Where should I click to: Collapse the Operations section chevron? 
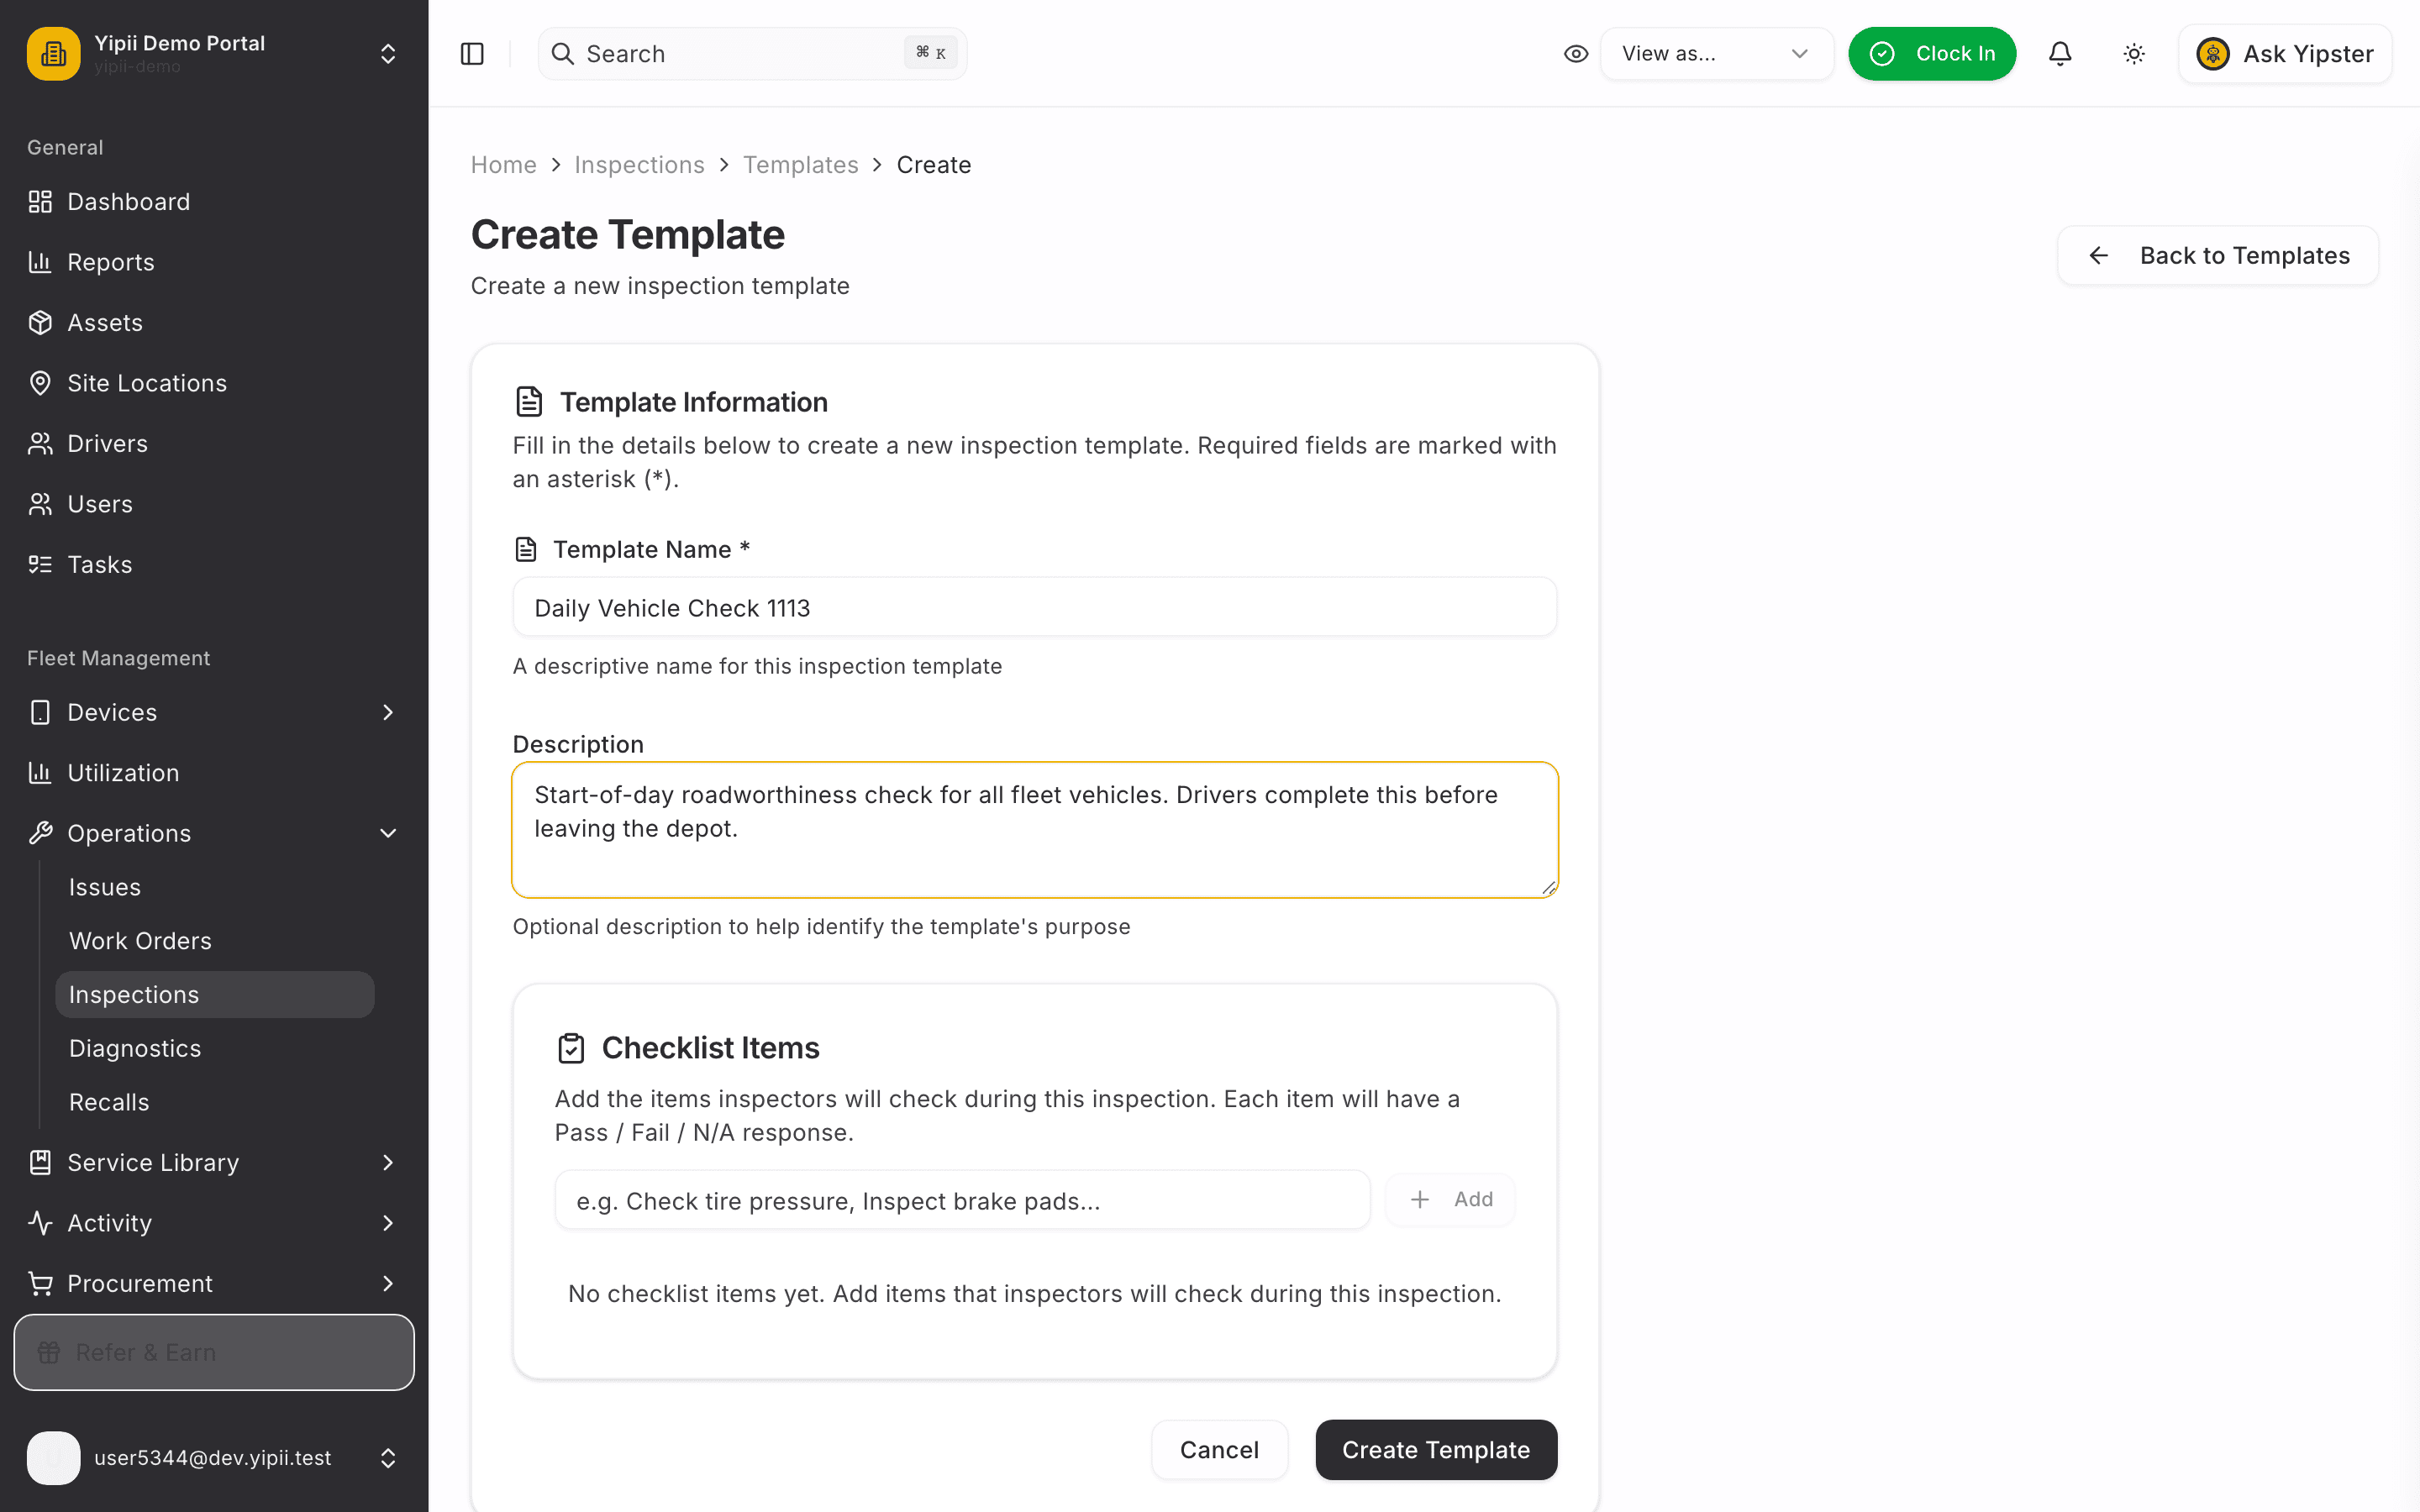click(x=388, y=833)
